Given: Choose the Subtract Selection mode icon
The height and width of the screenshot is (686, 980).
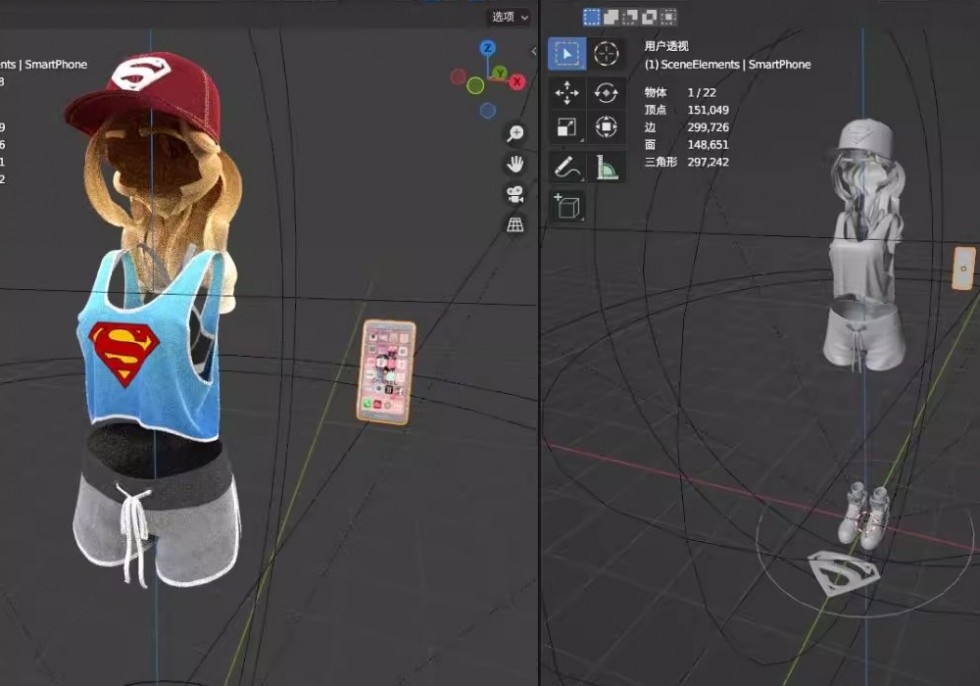Looking at the screenshot, I should tap(630, 17).
